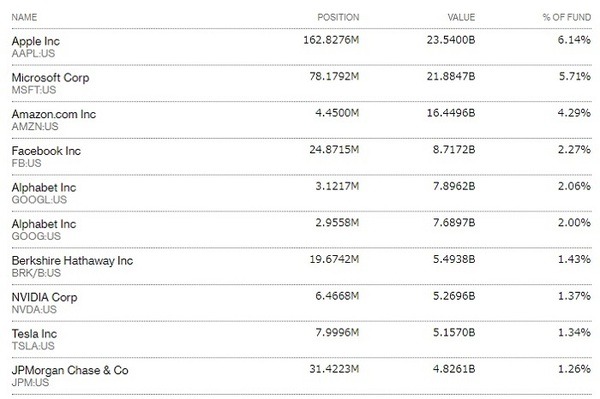Screen dimensions: 600x399
Task: Select the JPM:US ticker symbol
Action: (30, 383)
